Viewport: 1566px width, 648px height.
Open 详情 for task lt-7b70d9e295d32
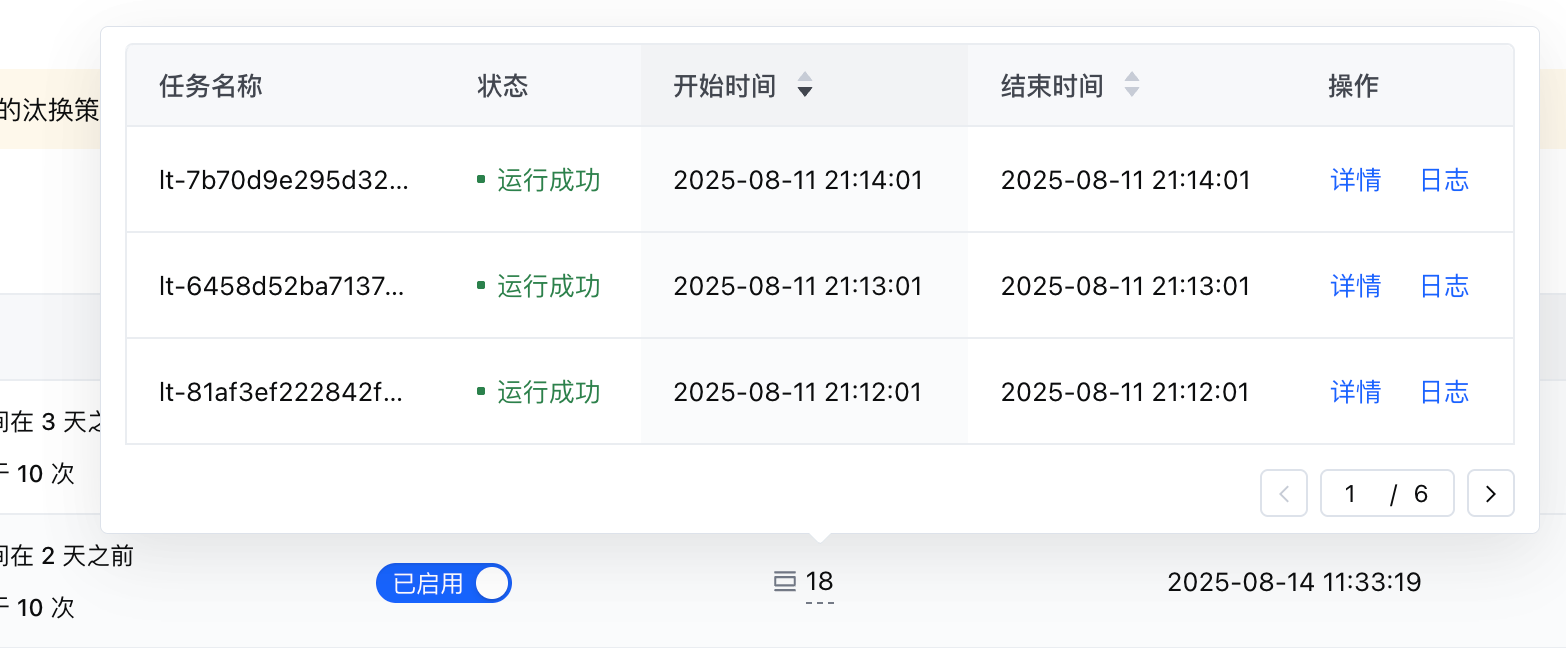1355,180
